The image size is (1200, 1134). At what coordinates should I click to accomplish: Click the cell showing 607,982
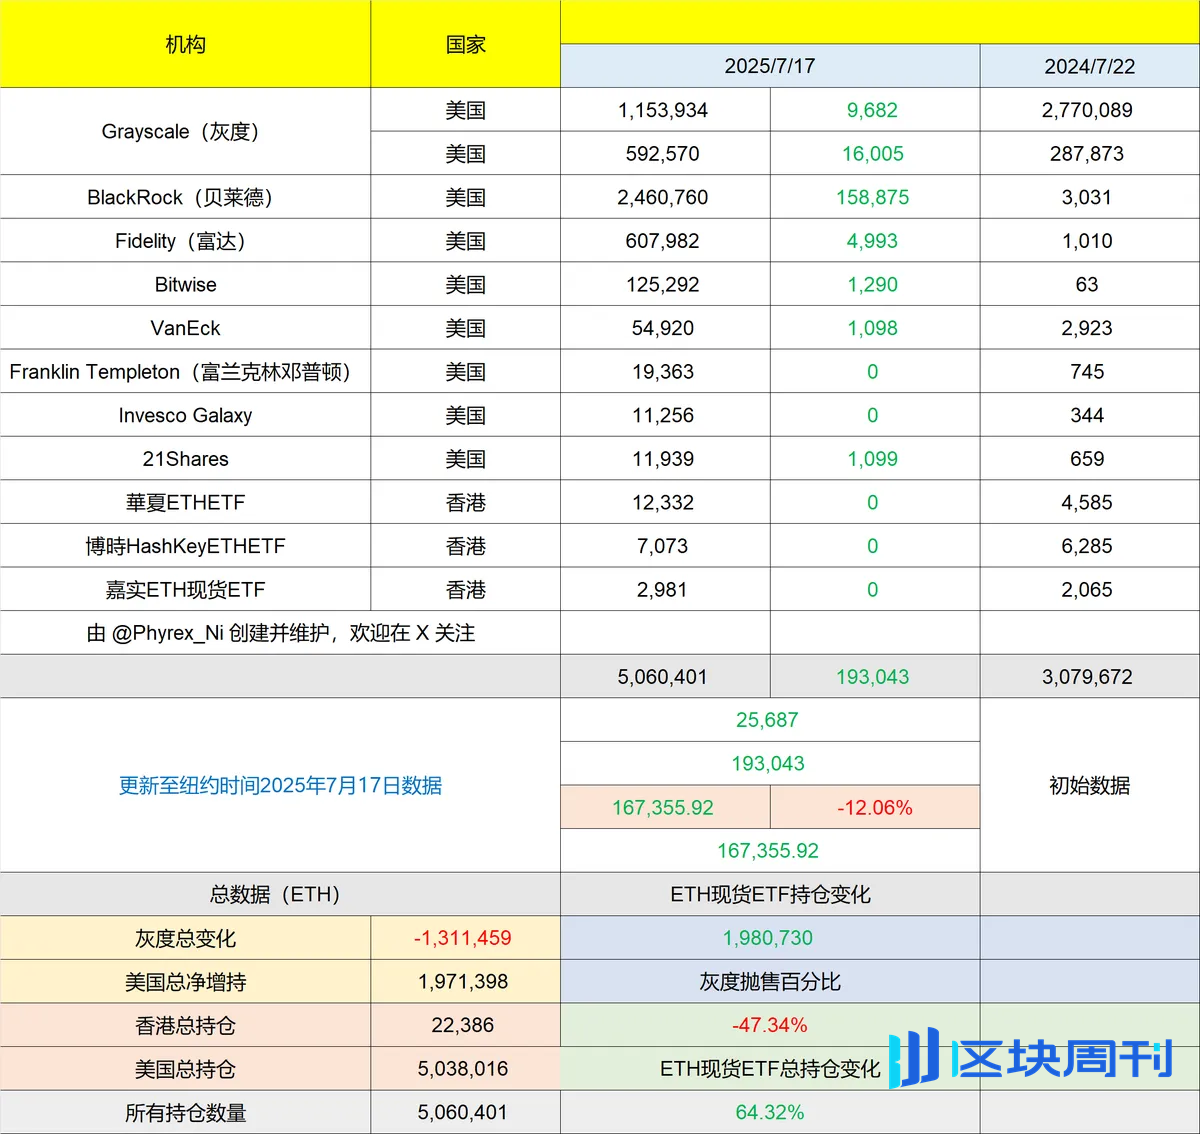[663, 241]
